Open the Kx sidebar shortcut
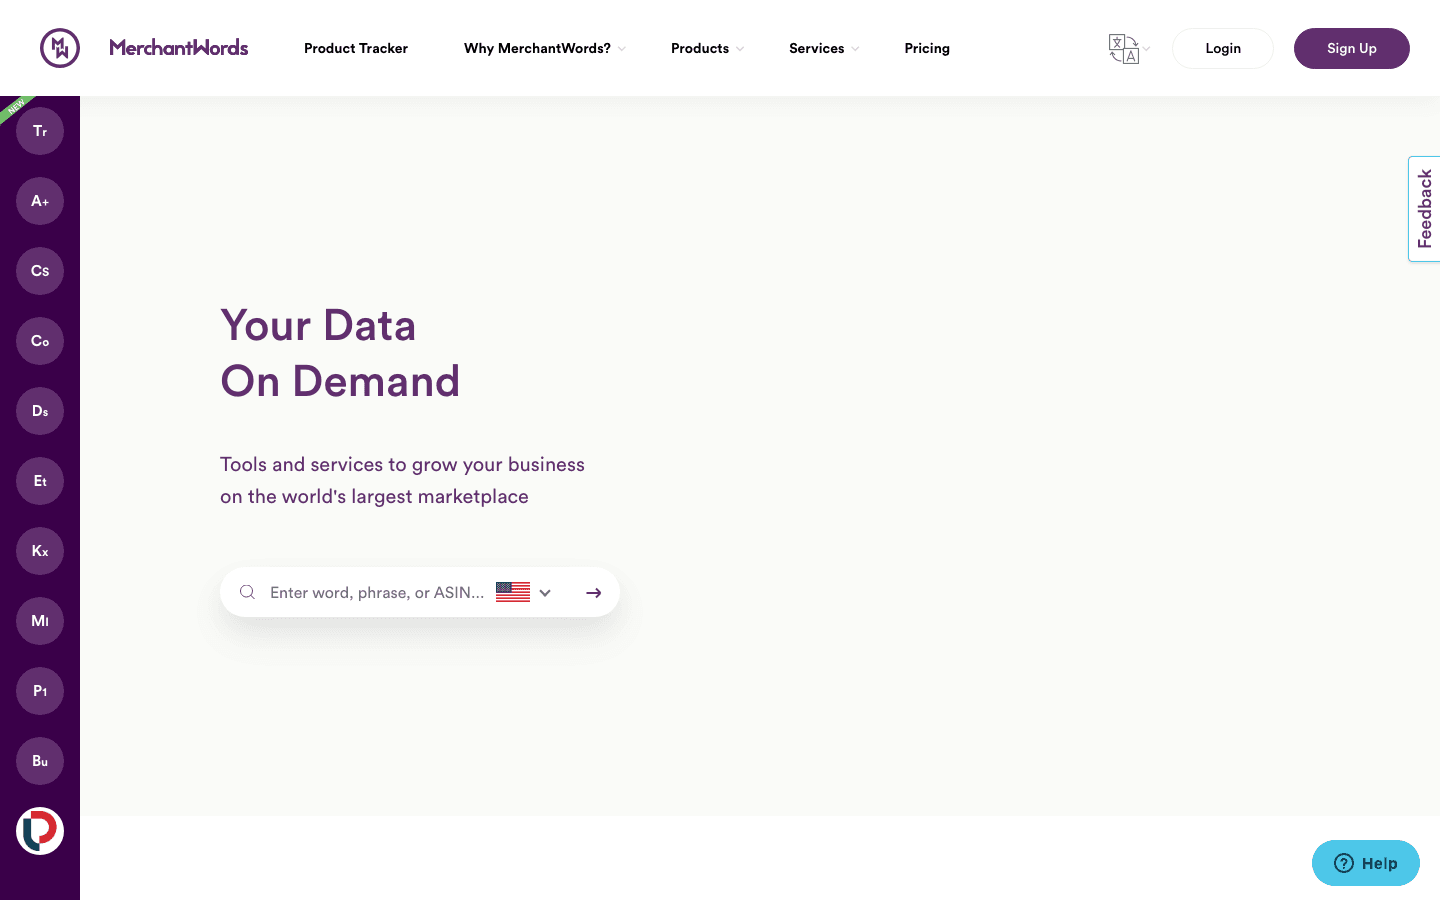1440x900 pixels. 40,551
